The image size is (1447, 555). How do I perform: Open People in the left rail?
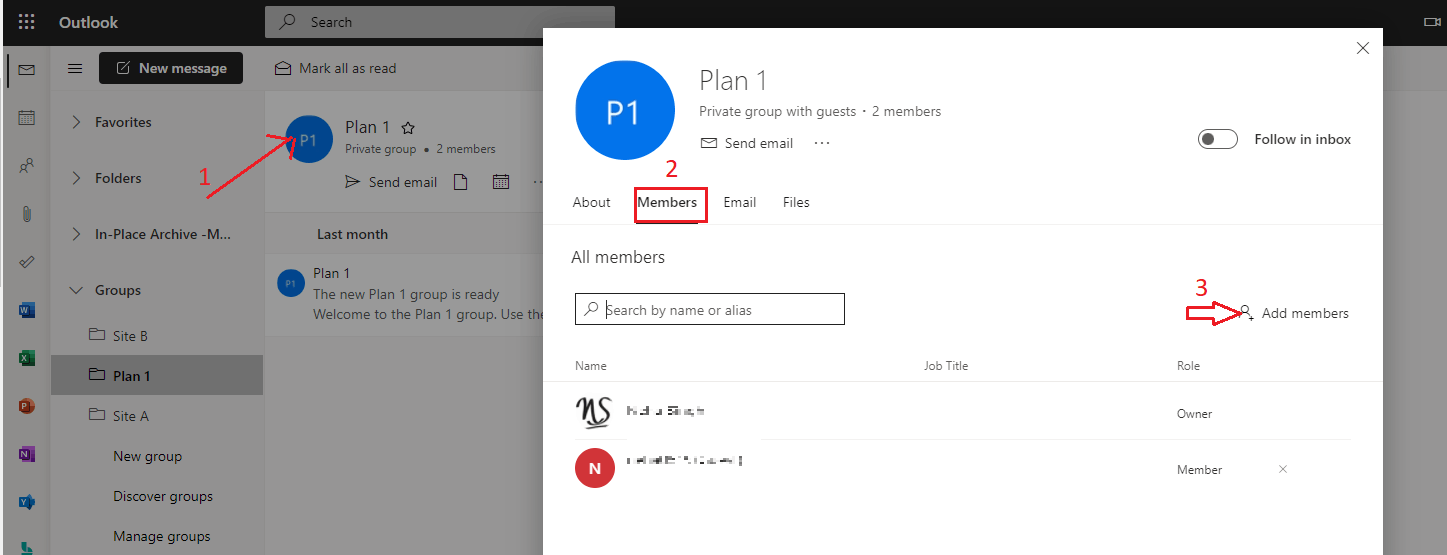[27, 166]
